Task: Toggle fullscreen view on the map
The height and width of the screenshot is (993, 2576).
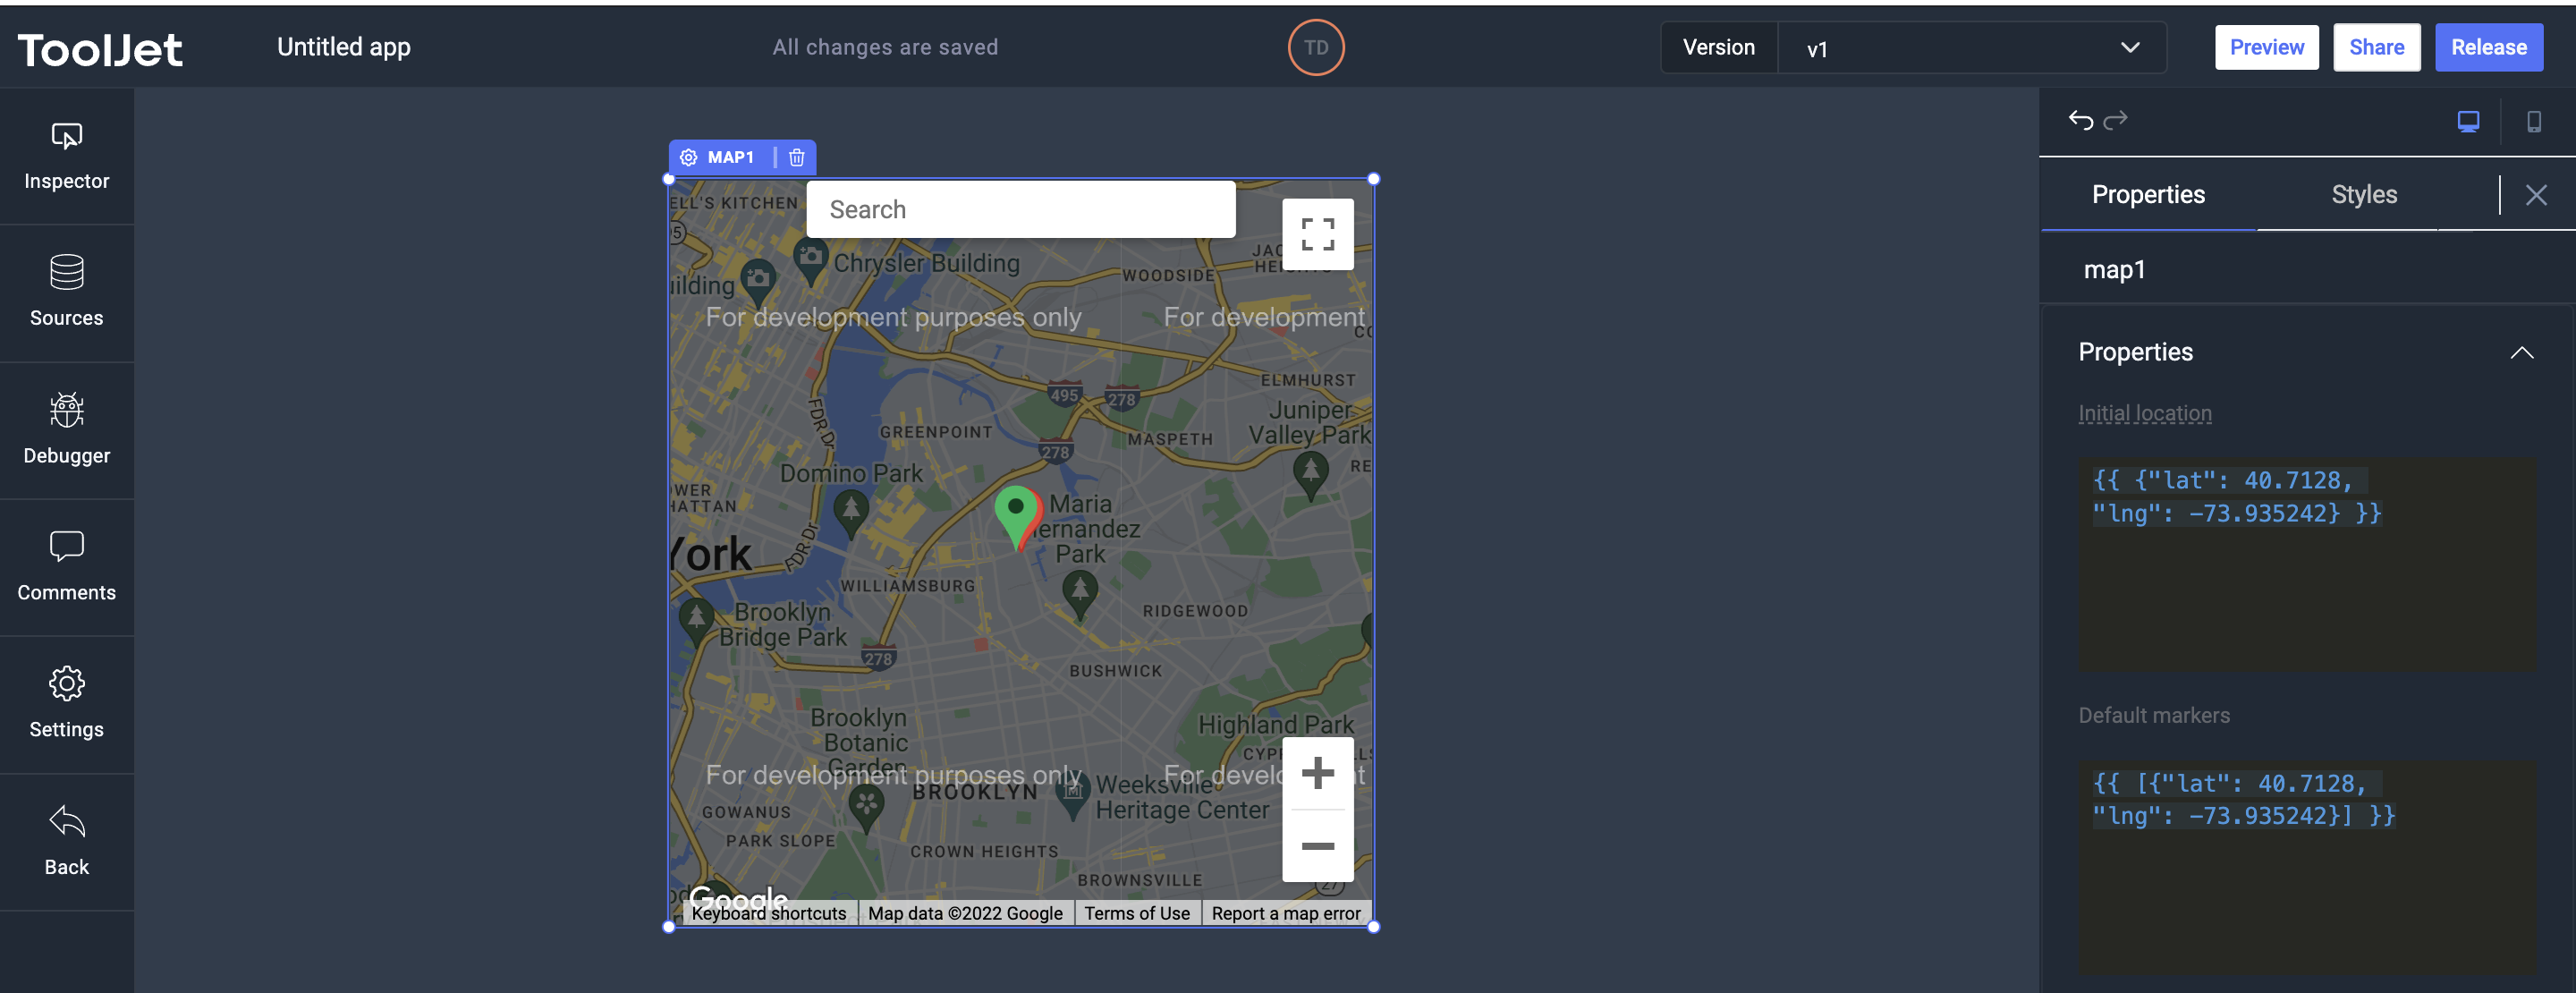Action: 1317,234
